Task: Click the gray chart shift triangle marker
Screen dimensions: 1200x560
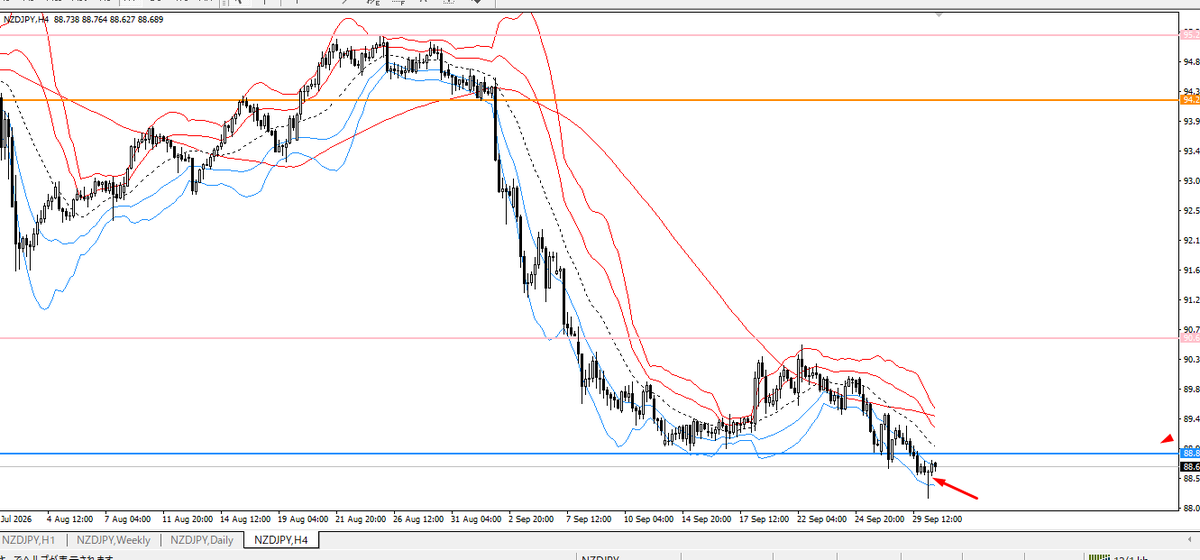Action: click(938, 15)
